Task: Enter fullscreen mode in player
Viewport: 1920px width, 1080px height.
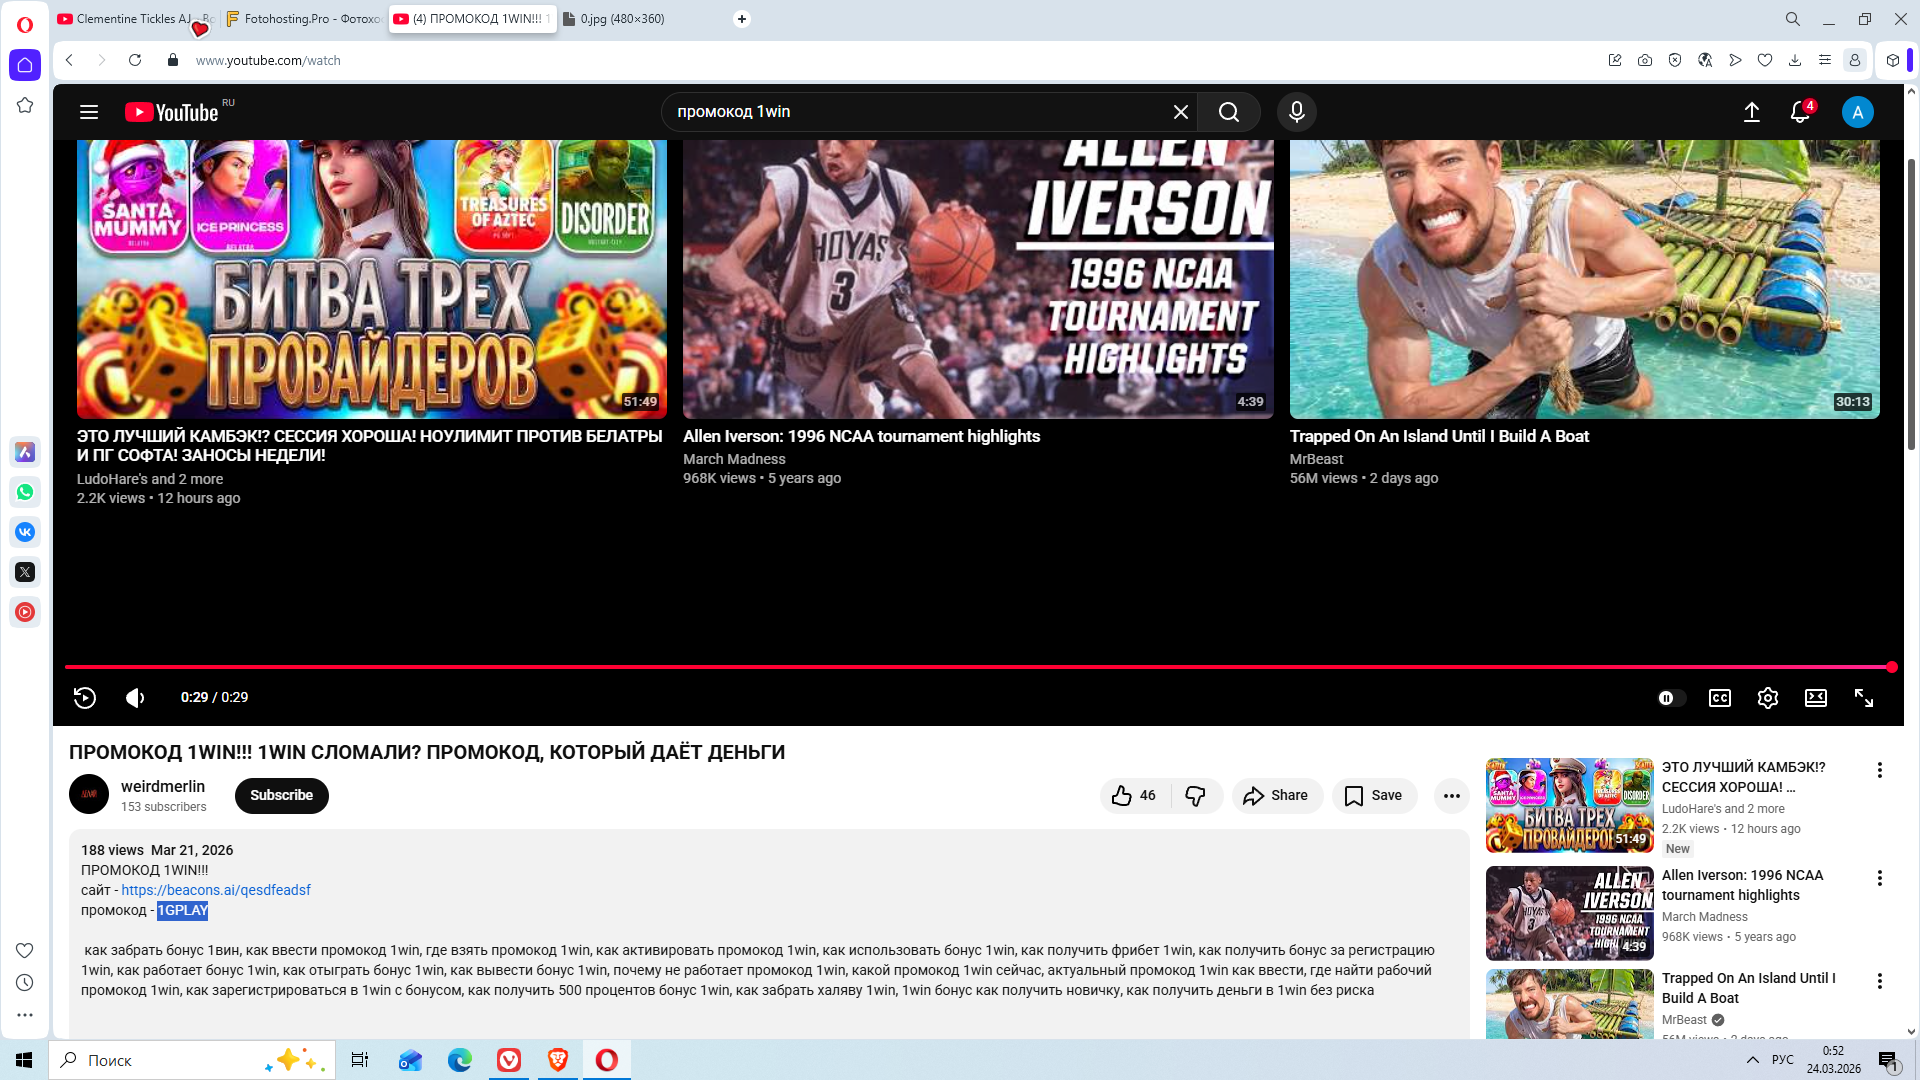Action: [1863, 698]
